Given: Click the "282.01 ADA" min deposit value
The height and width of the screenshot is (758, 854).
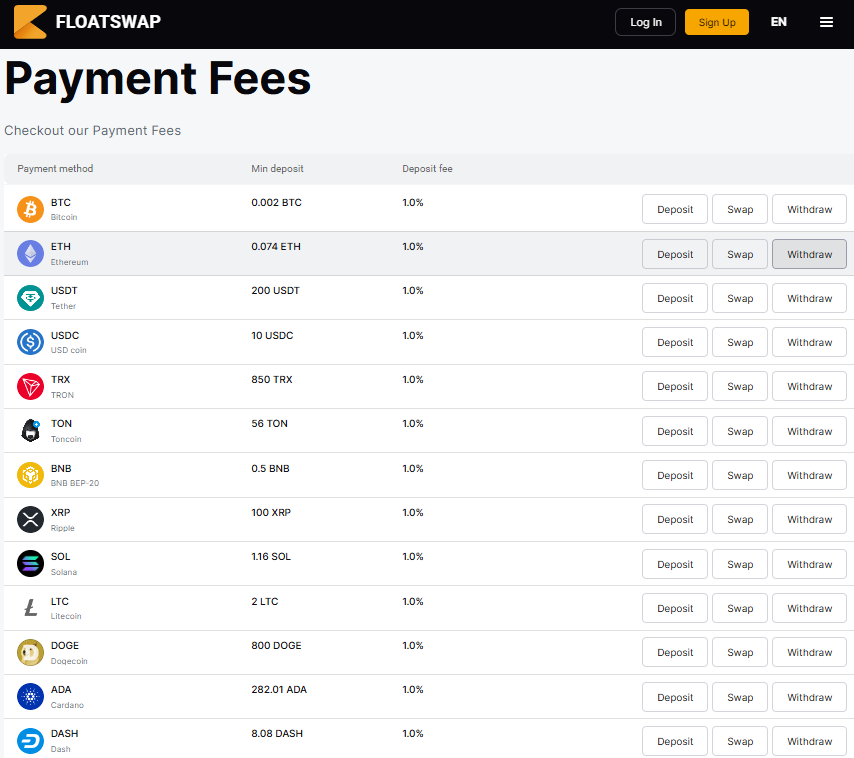Looking at the screenshot, I should 279,689.
